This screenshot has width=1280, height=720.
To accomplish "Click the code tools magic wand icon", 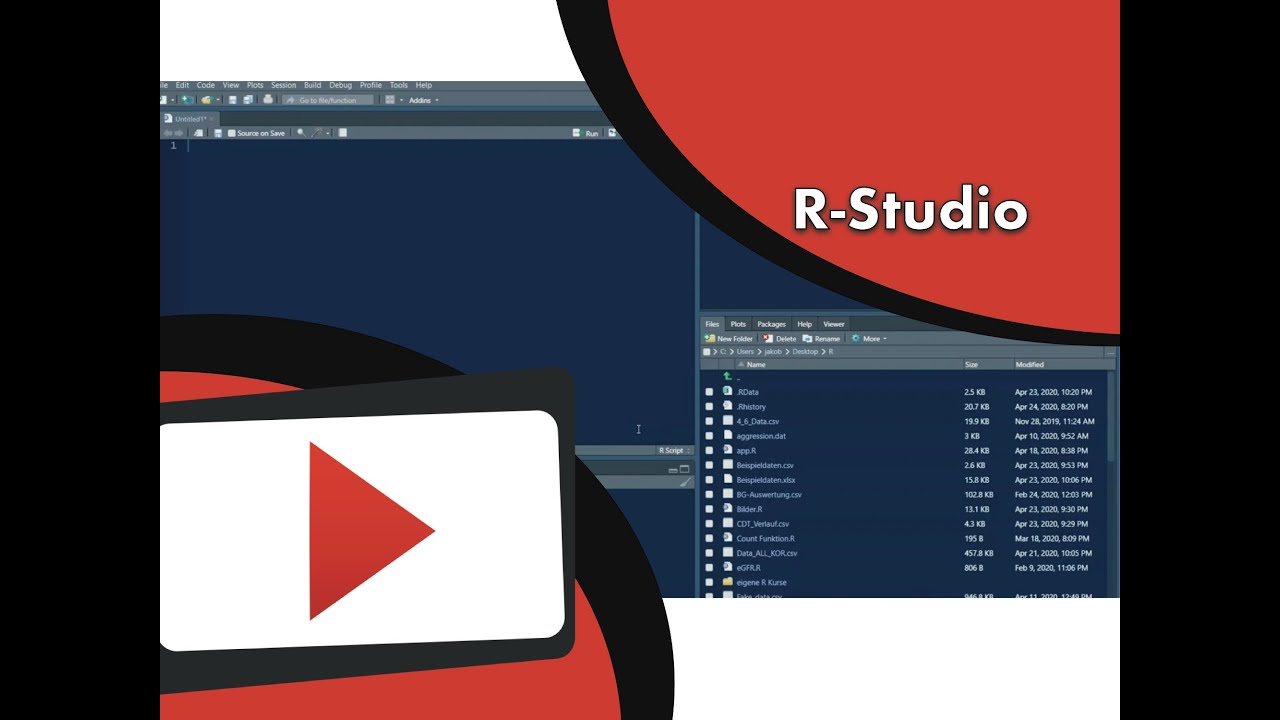I will pyautogui.click(x=317, y=133).
